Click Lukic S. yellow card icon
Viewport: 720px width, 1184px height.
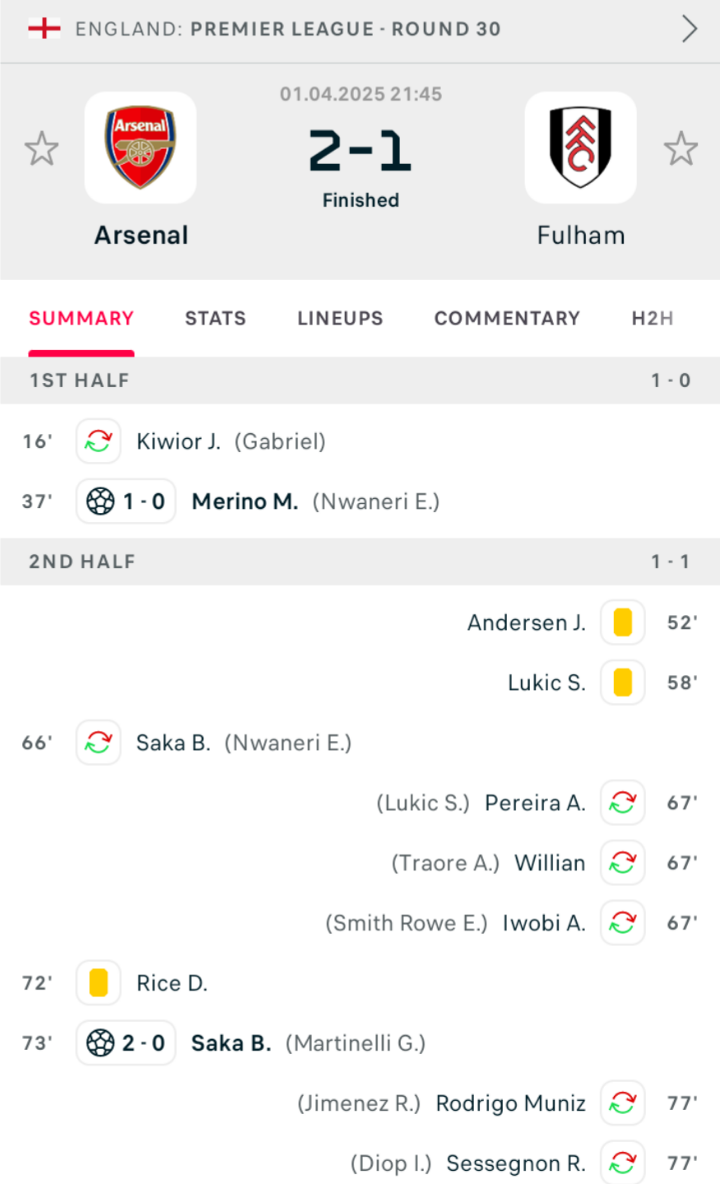623,683
